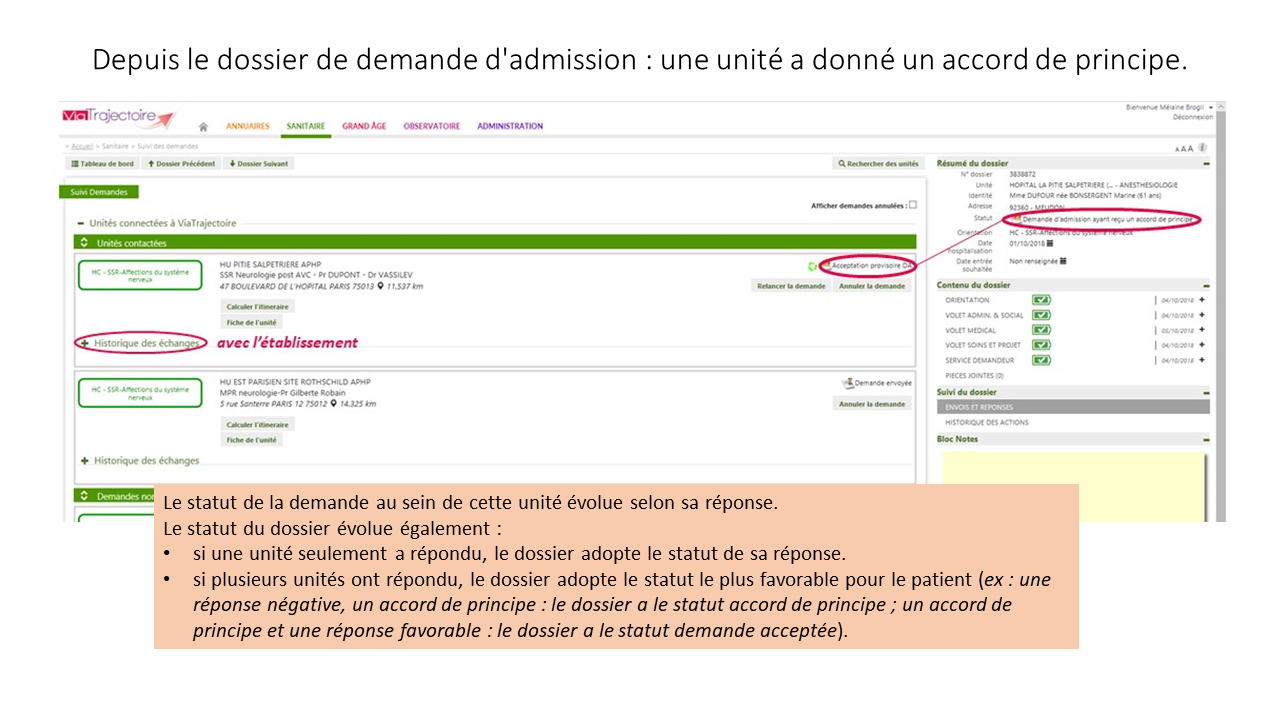Click the green checkmark icon for VOLET MEDICAL
The height and width of the screenshot is (720, 1280).
[x=1041, y=330]
